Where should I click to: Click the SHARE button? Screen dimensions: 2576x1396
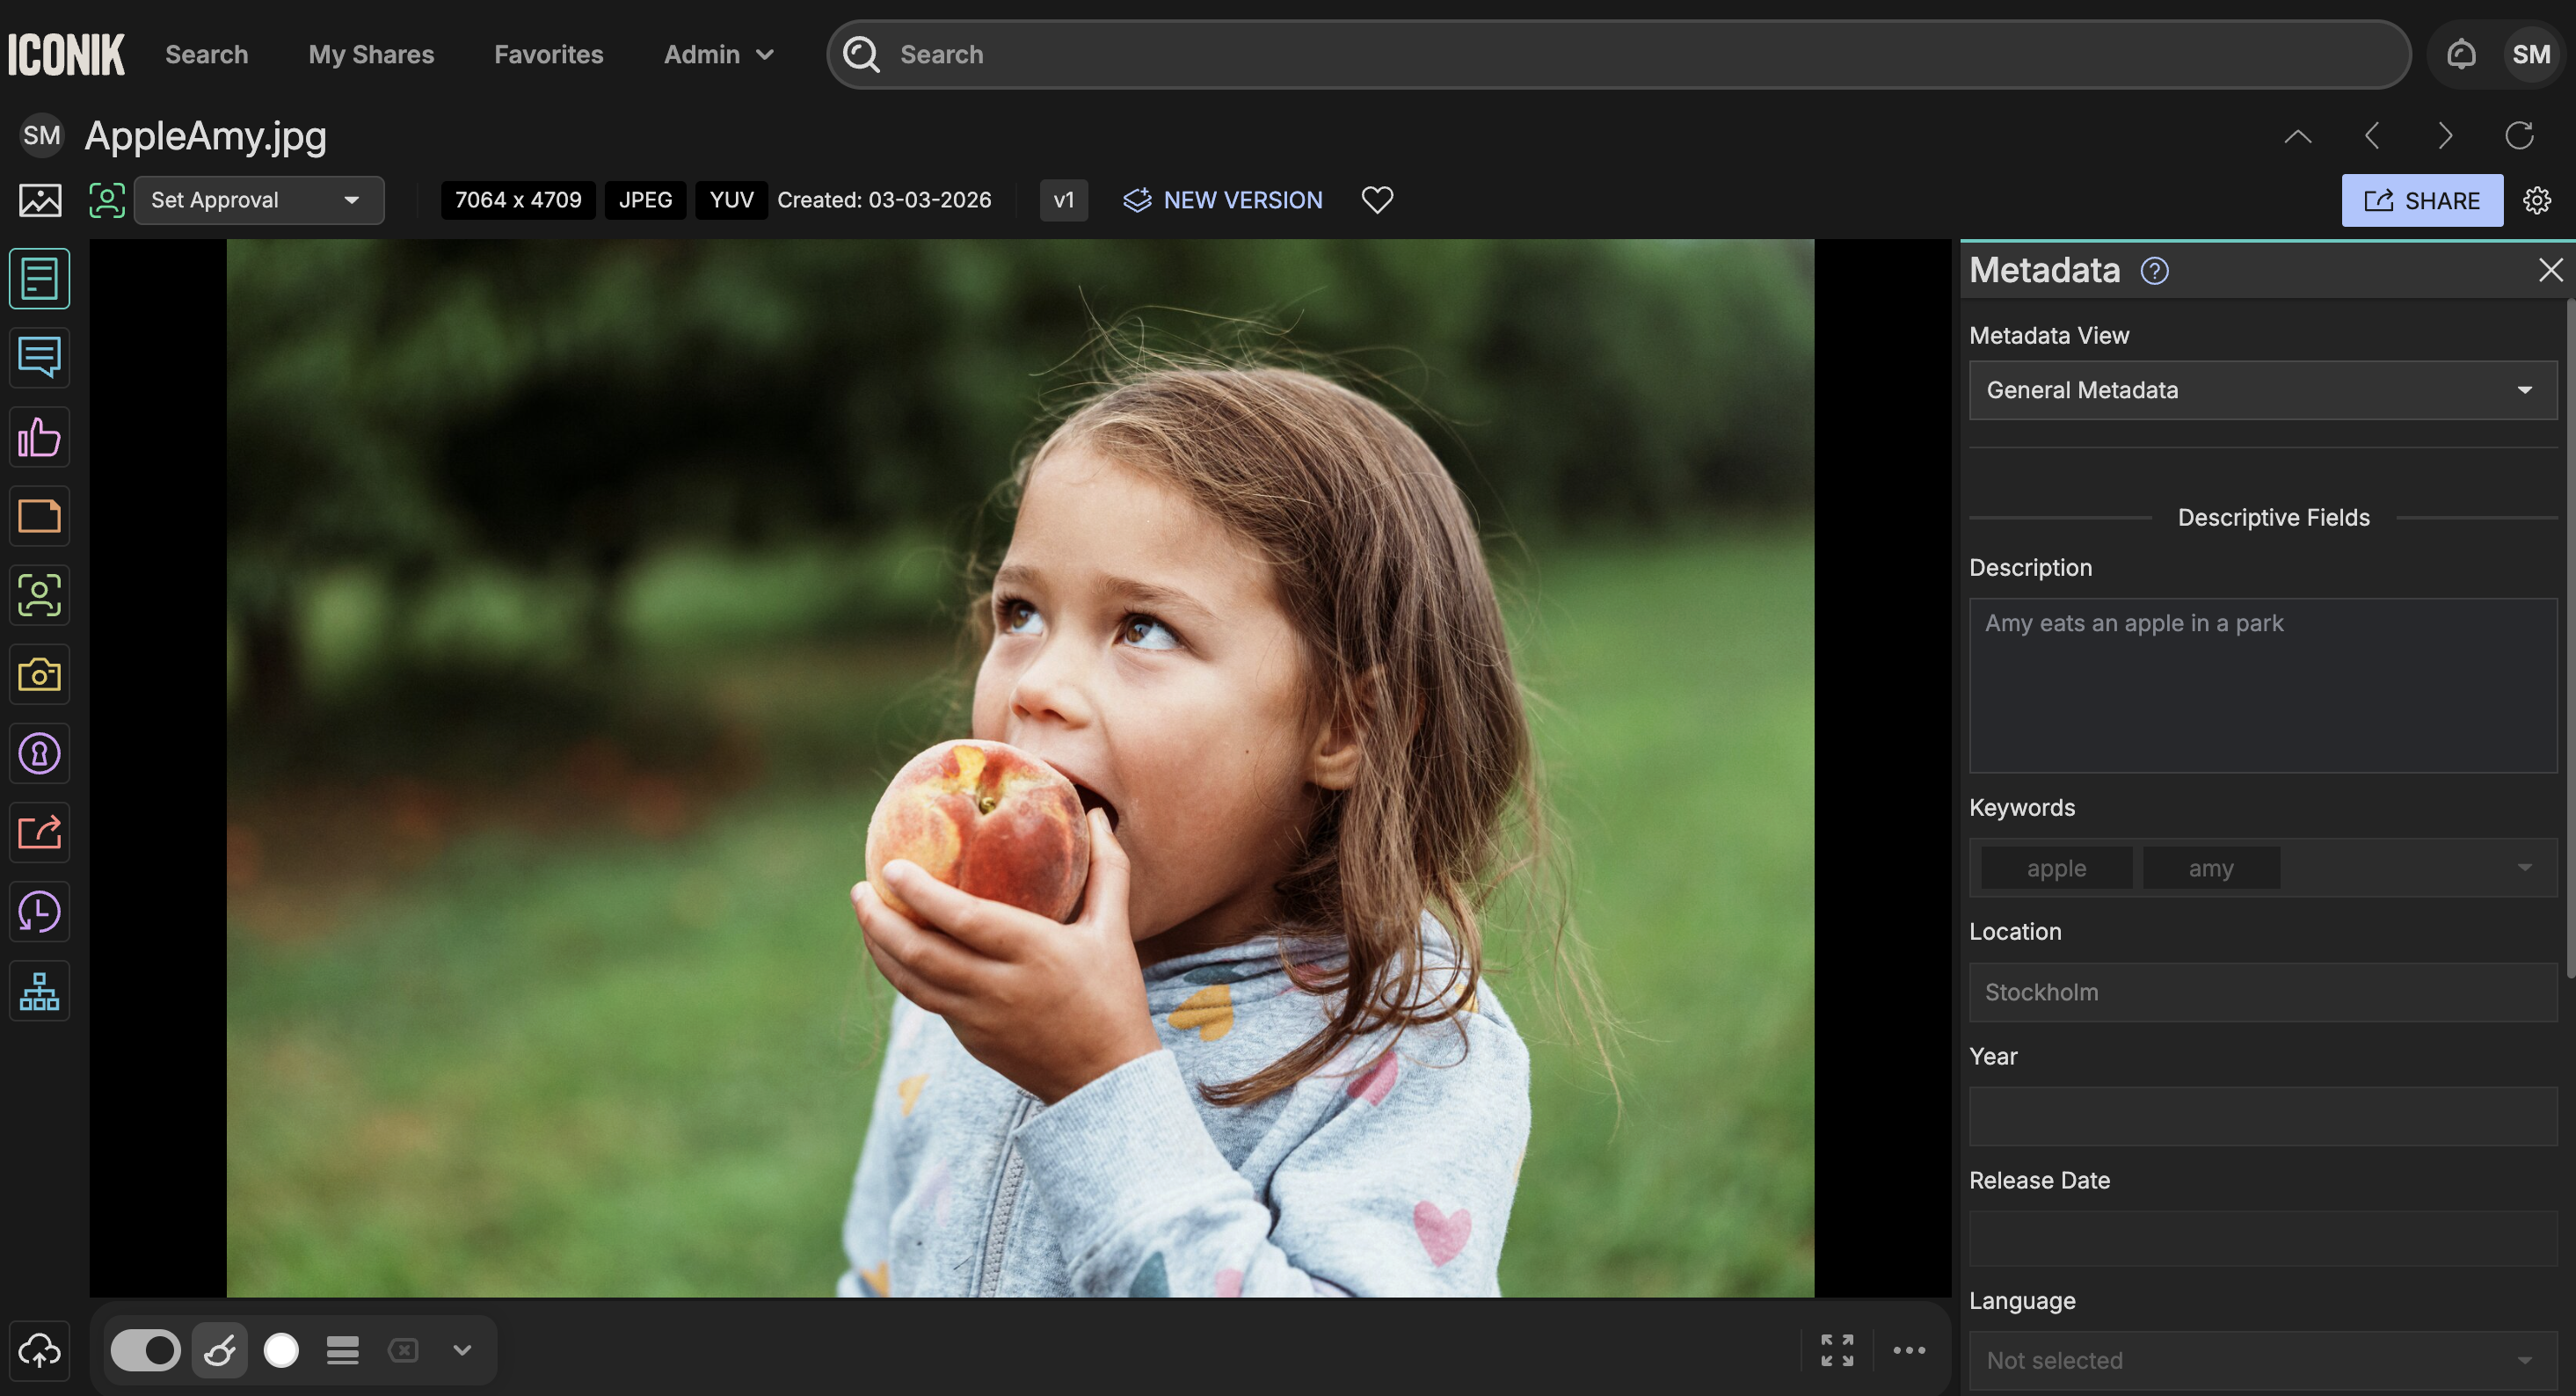point(2421,200)
